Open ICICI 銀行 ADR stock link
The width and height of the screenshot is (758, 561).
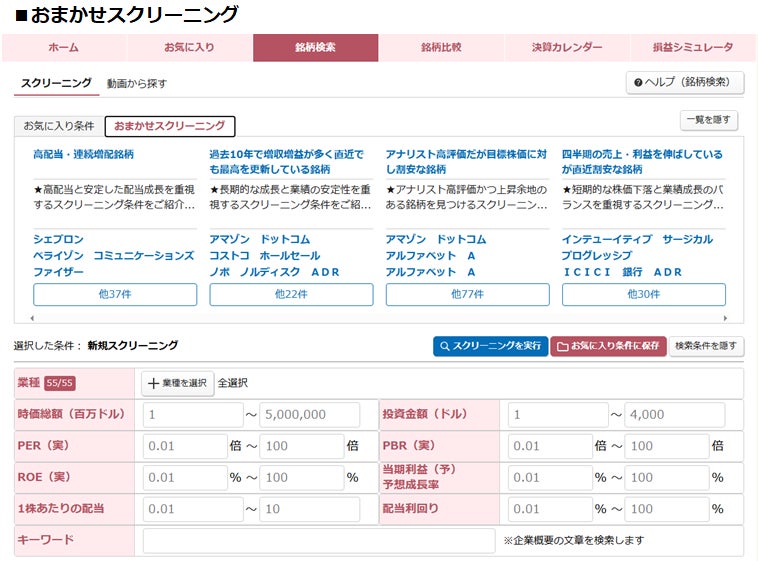point(623,272)
